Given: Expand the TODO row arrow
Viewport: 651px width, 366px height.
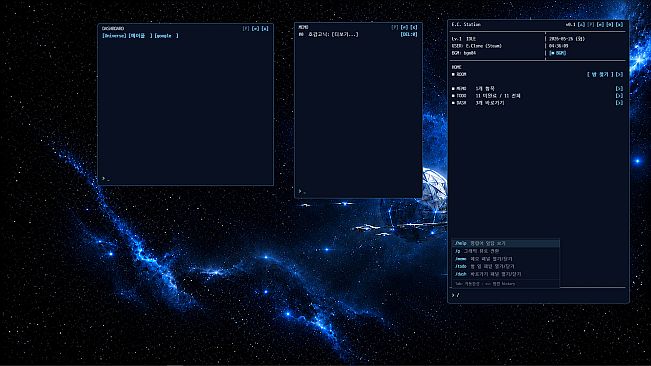Looking at the screenshot, I should coord(619,95).
